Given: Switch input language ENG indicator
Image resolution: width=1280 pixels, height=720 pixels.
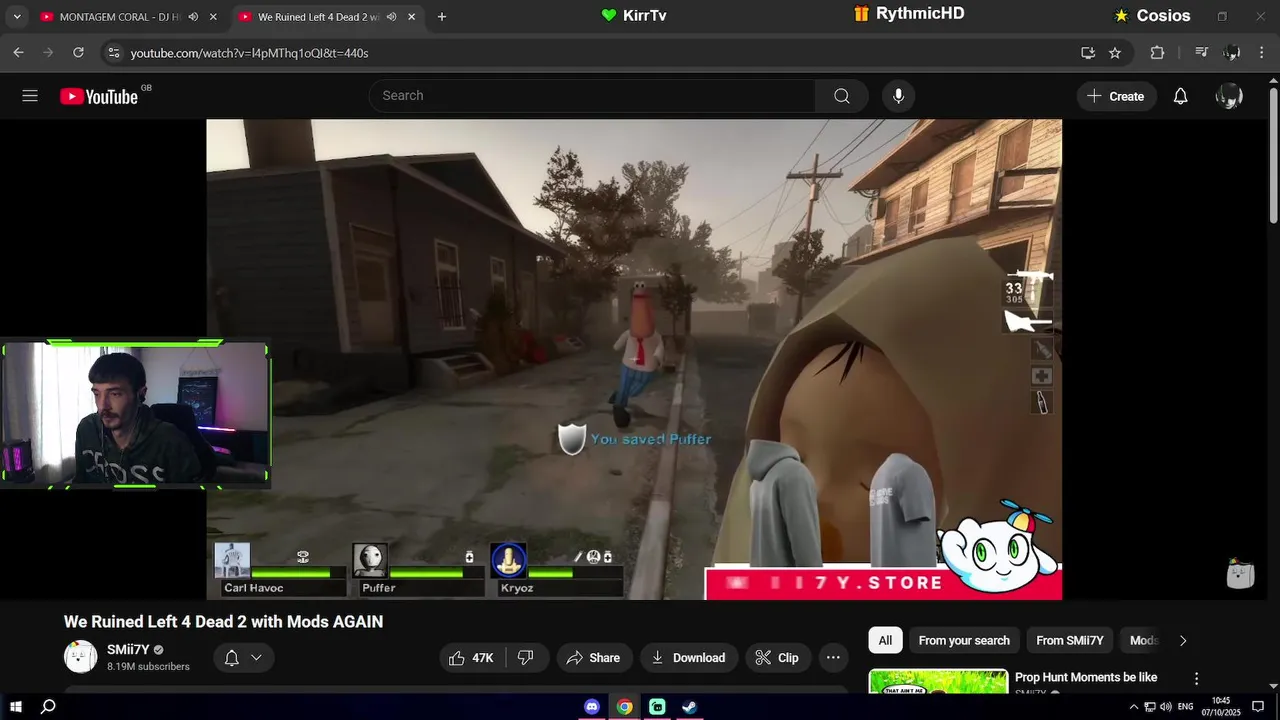Looking at the screenshot, I should pos(1186,706).
